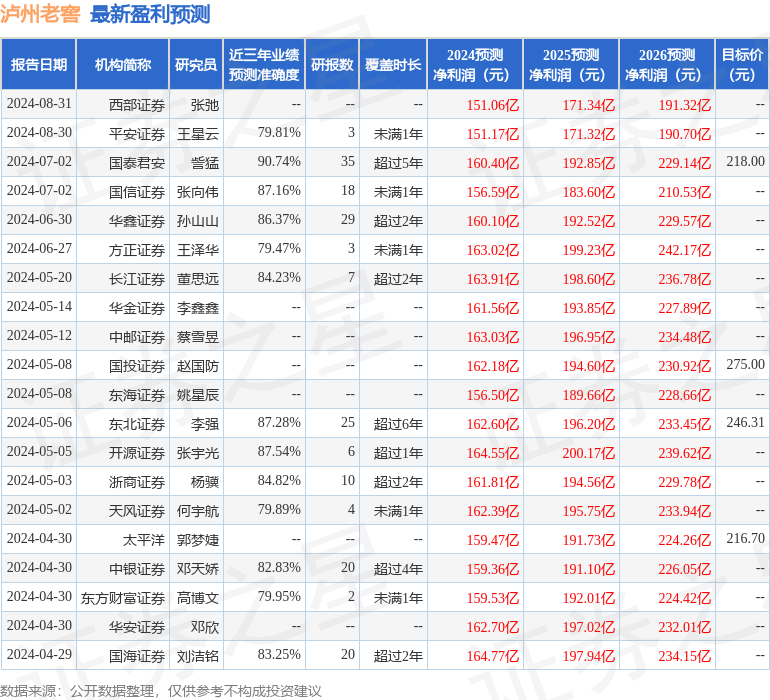
Task: Select the 164.77亿 profit value
Action: [493, 655]
